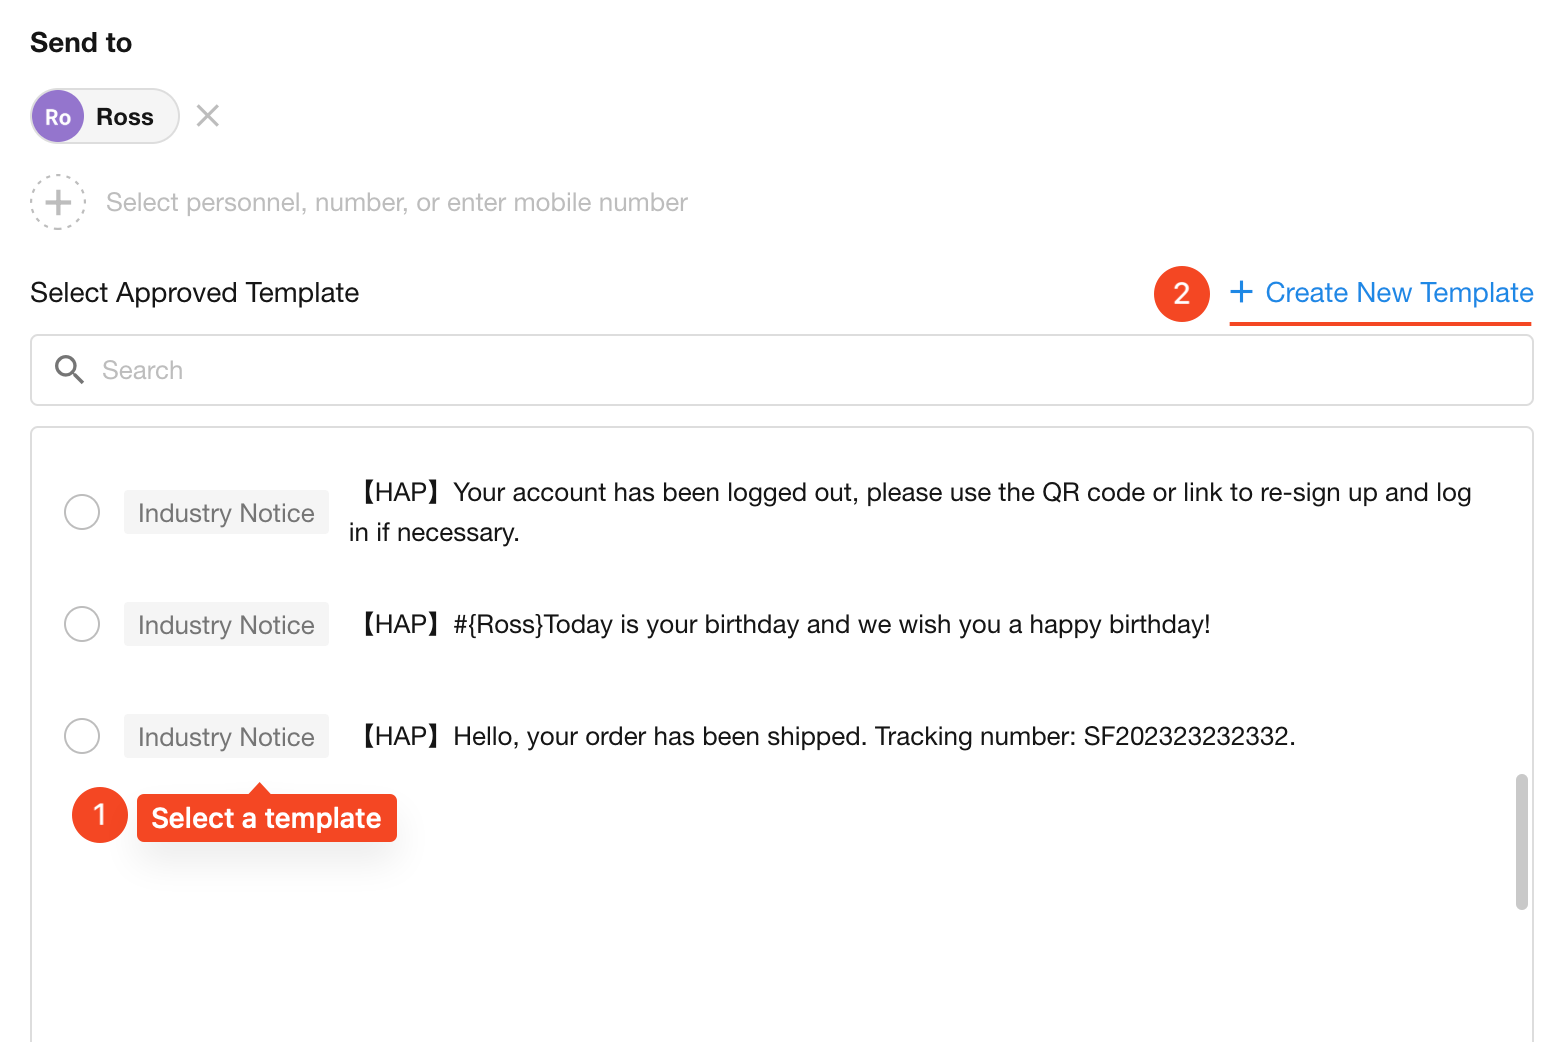Click the Industry Notice tag on birthday template

pos(226,625)
